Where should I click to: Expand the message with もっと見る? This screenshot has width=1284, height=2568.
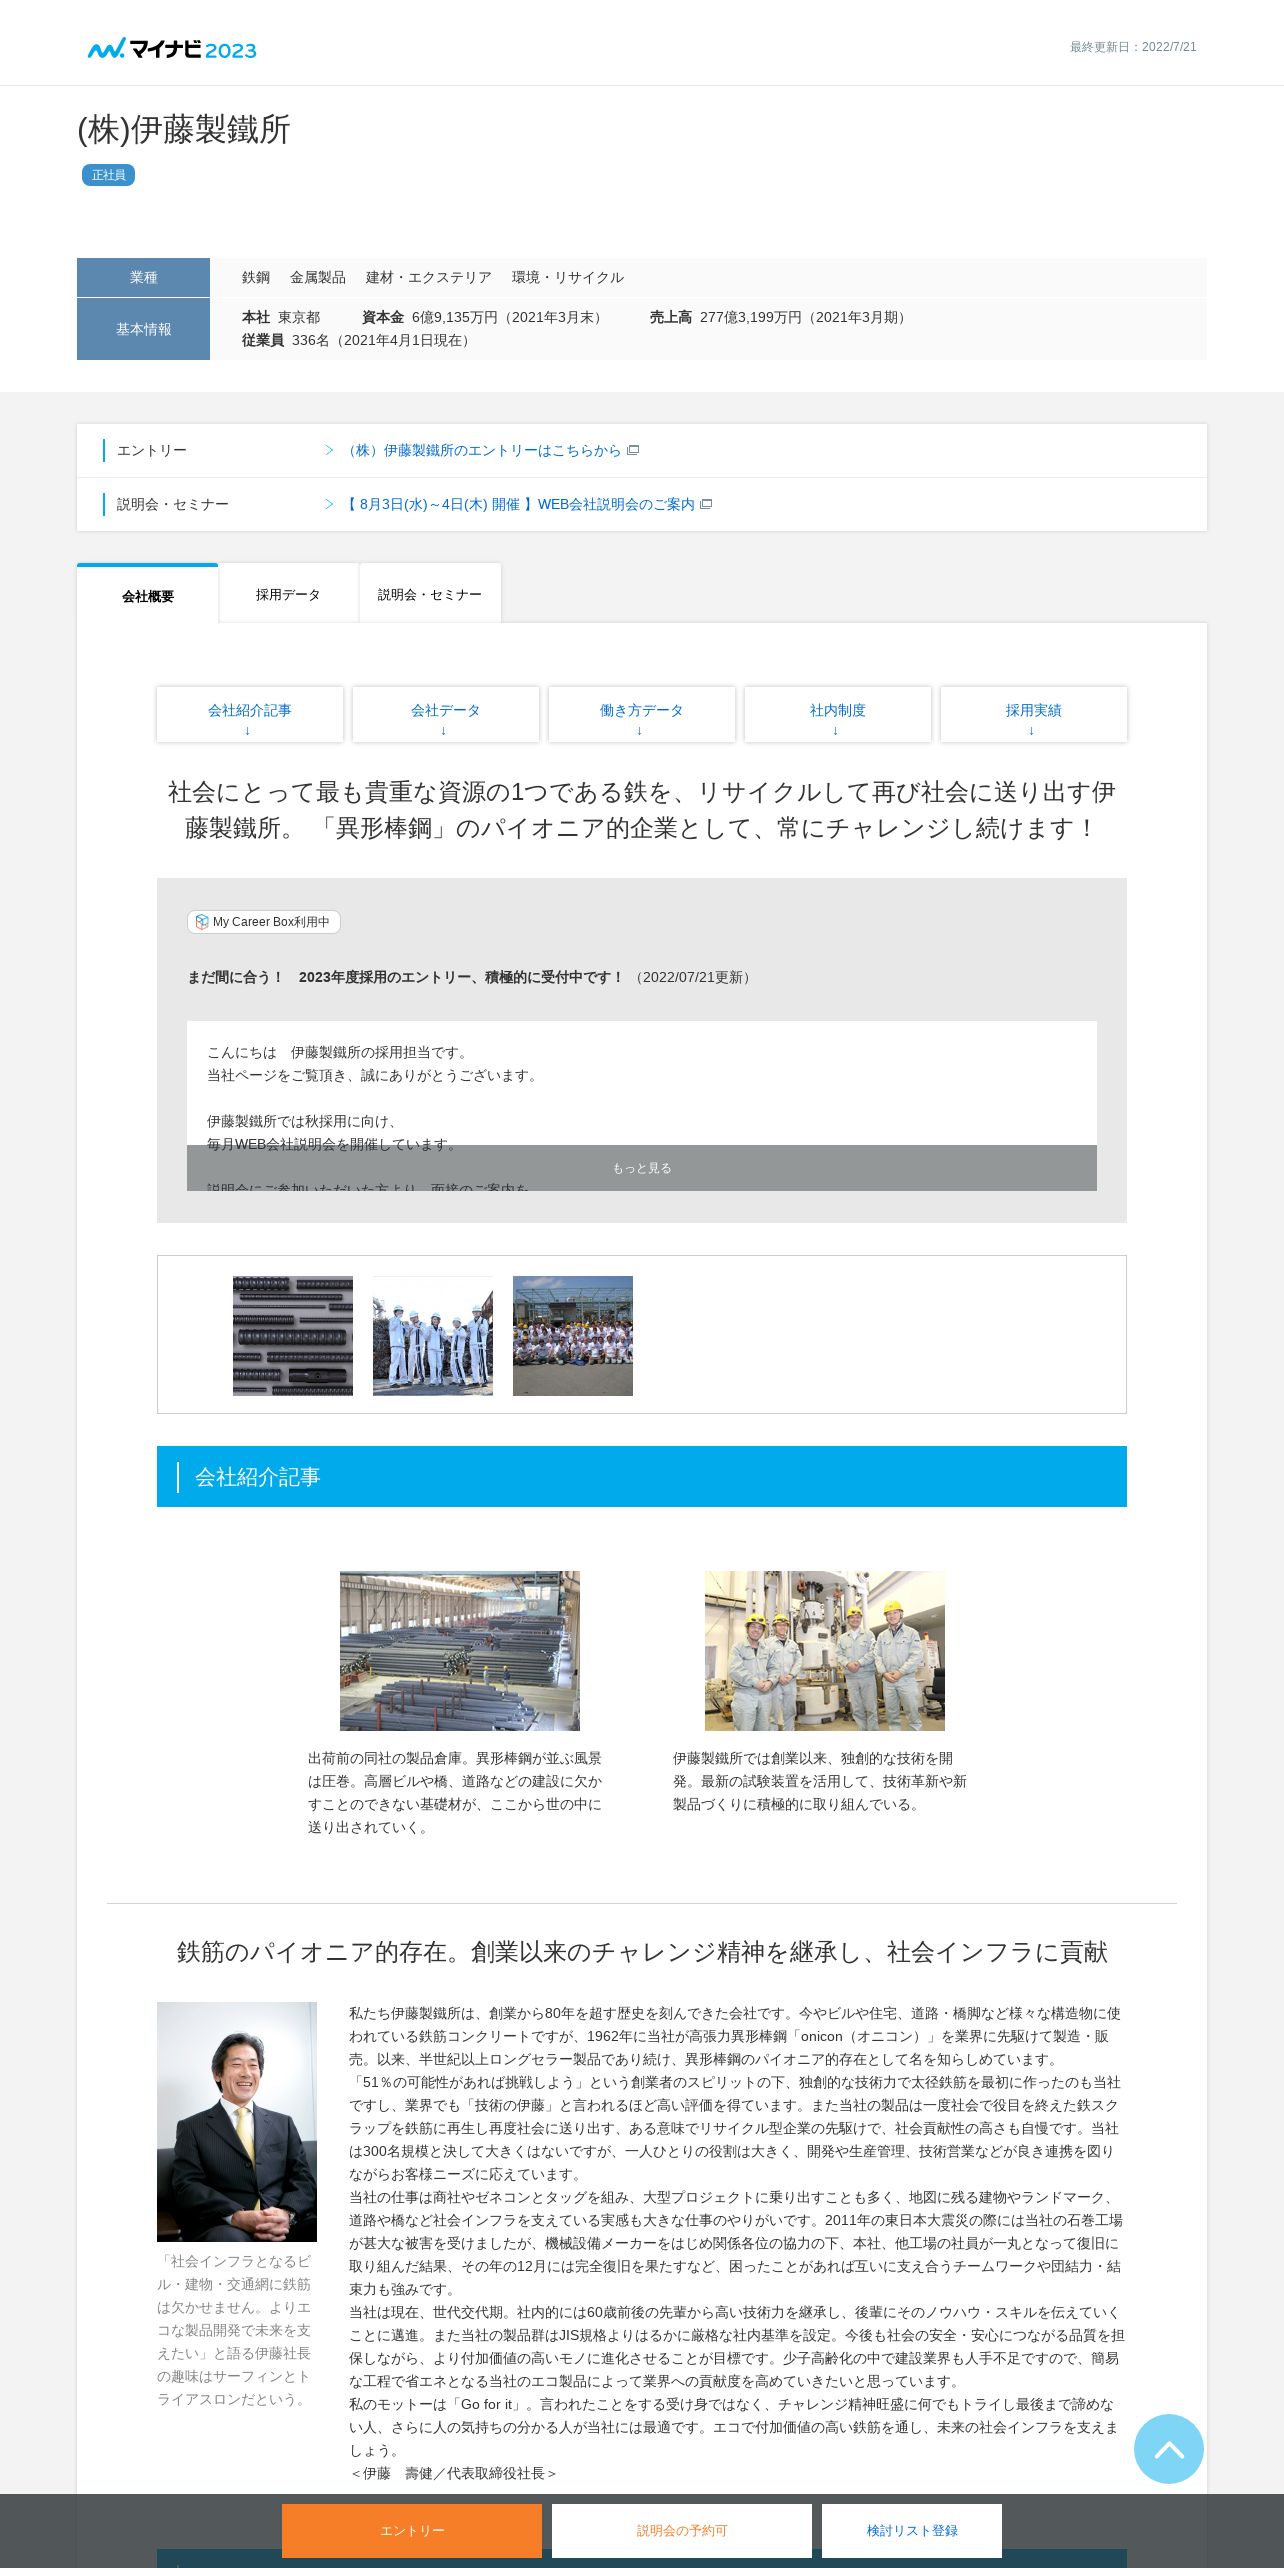[x=642, y=1168]
